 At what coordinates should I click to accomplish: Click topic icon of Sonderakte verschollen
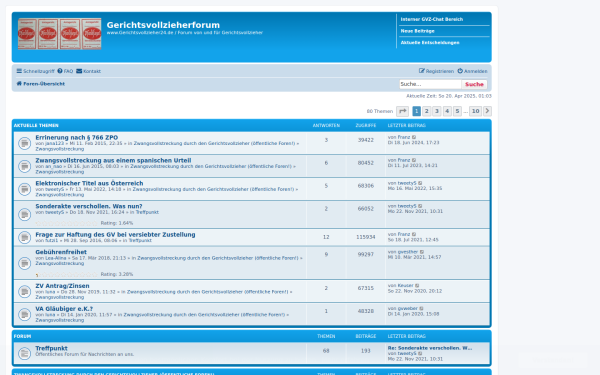click(24, 214)
